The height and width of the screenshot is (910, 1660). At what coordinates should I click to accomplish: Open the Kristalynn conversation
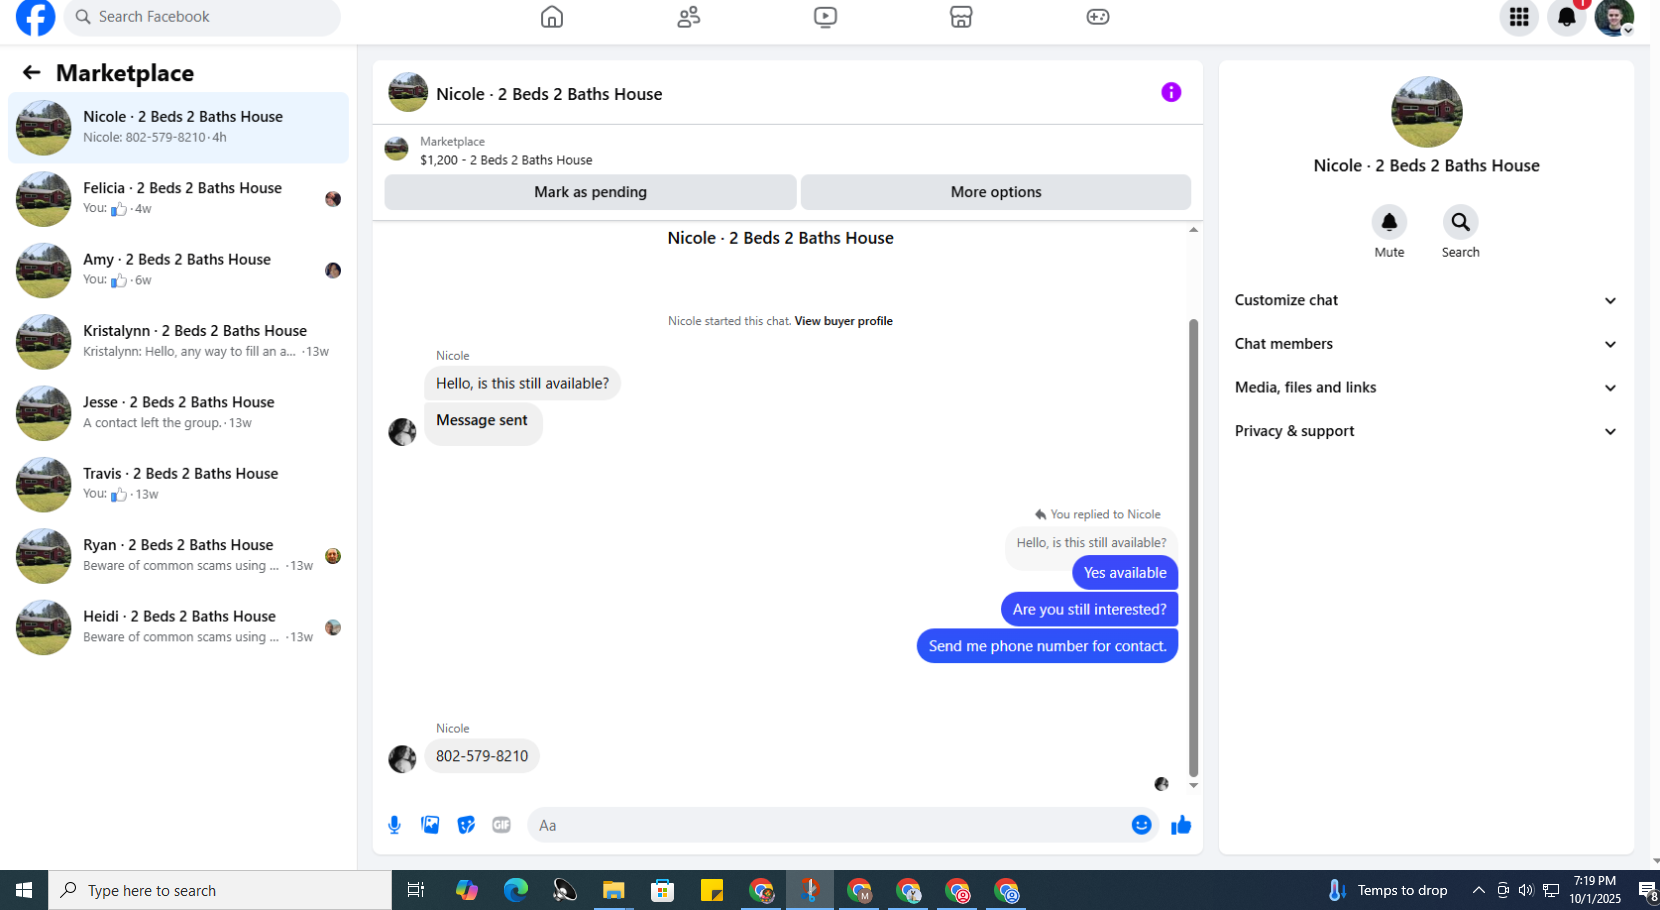click(178, 341)
